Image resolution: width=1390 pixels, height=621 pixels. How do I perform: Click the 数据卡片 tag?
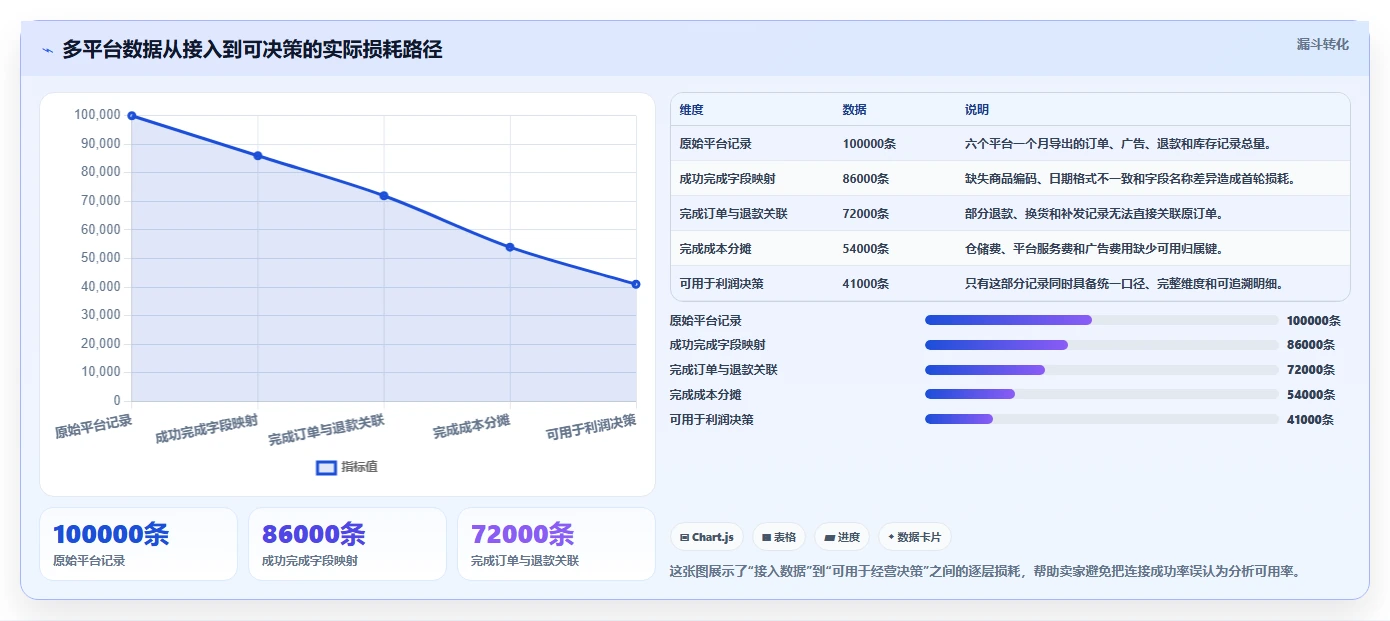click(x=915, y=537)
